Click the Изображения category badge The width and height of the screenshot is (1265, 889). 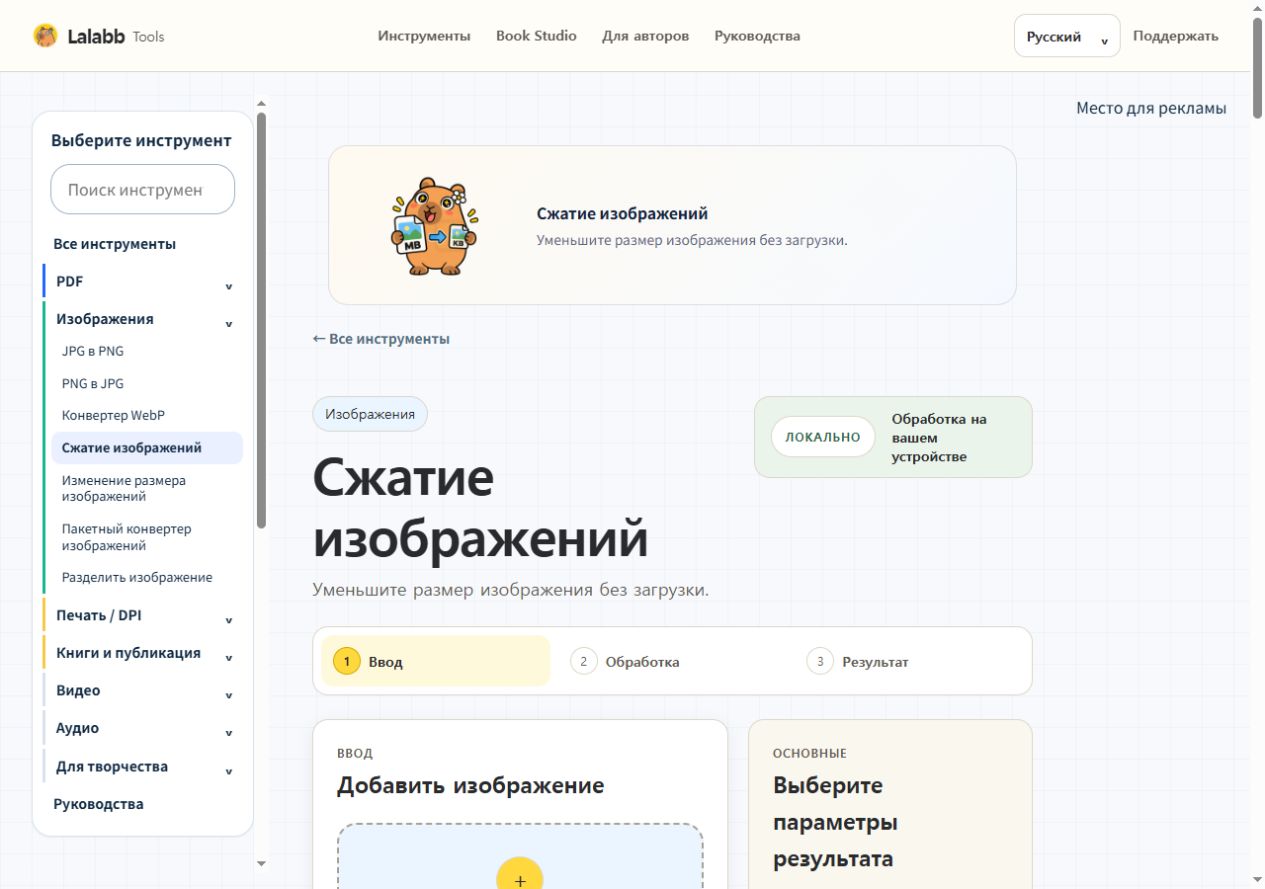370,414
